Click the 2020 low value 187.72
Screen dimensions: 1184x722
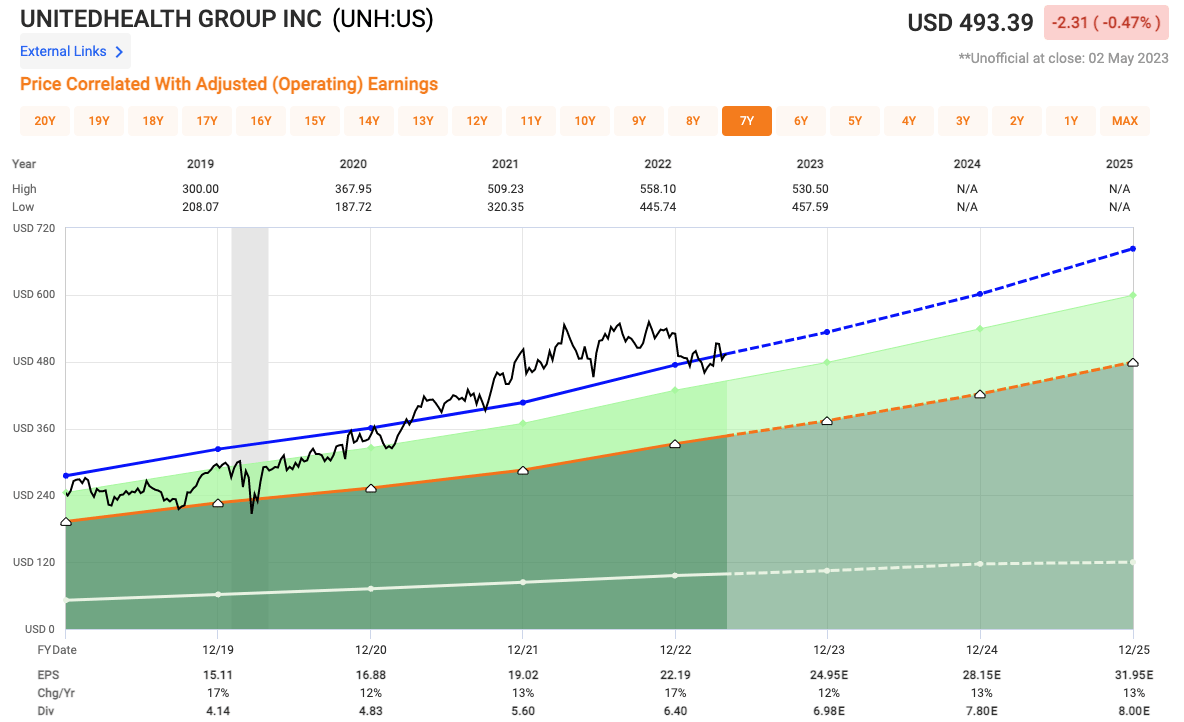coord(353,207)
